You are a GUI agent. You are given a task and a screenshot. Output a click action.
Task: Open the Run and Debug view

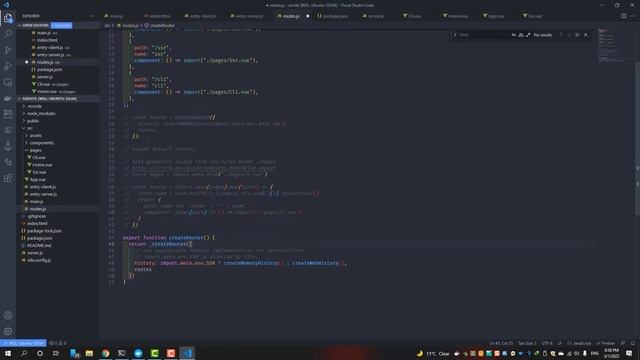click(x=8, y=66)
